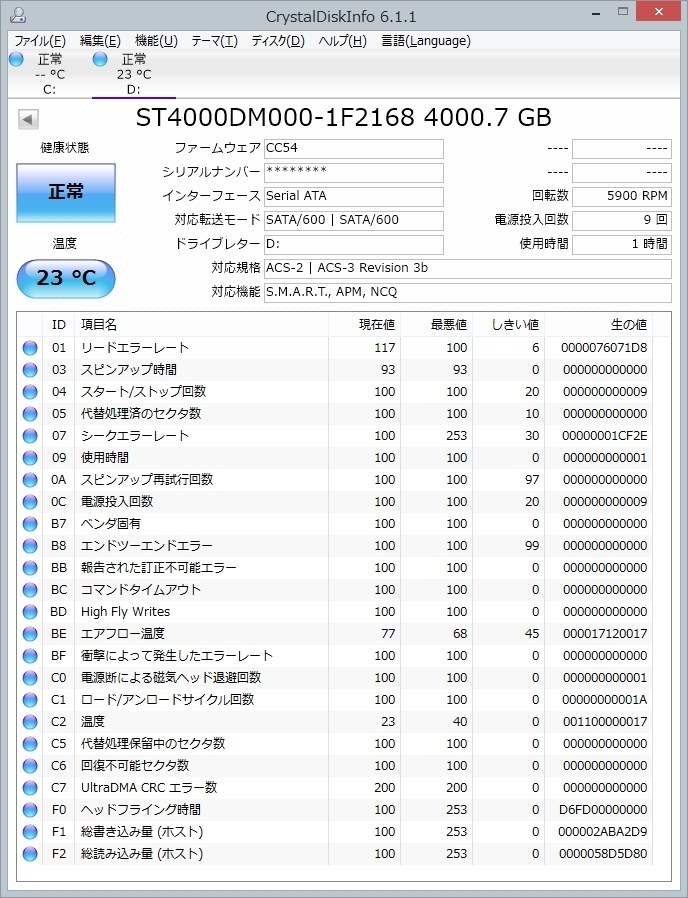The image size is (688, 898).
Task: Click the 現在値 column header
Action: click(x=364, y=325)
